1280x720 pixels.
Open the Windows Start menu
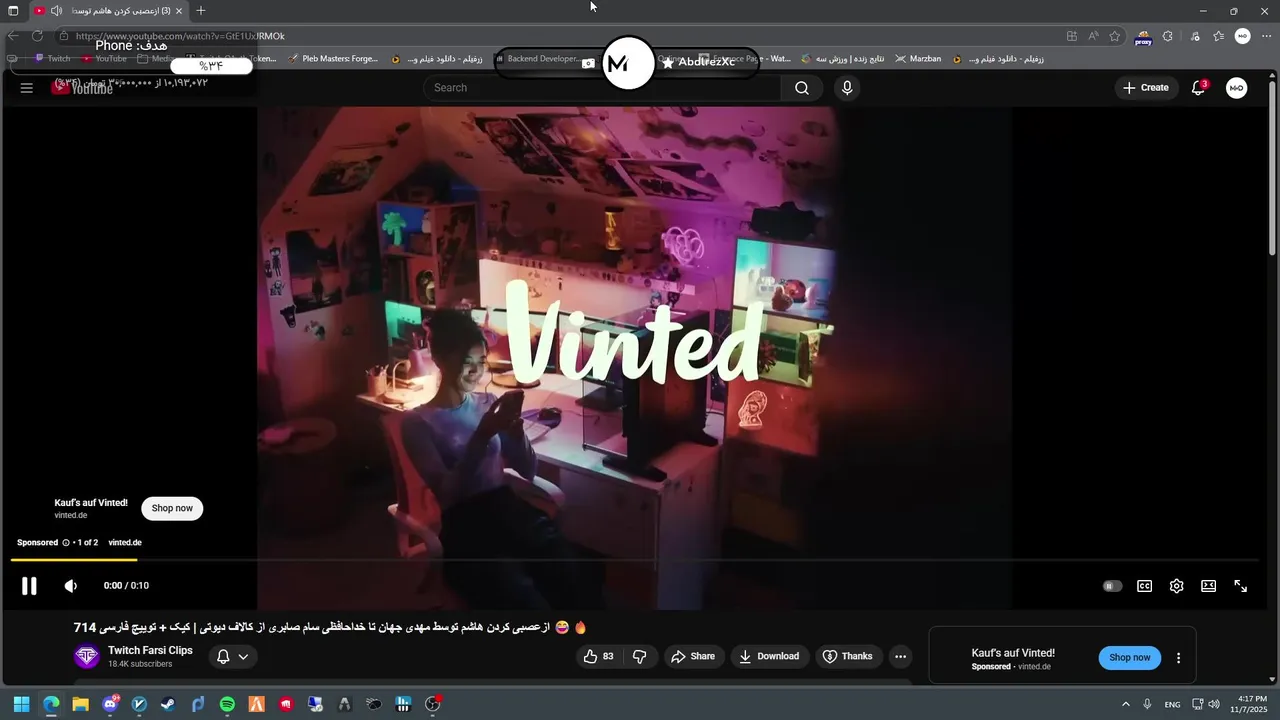pyautogui.click(x=21, y=704)
